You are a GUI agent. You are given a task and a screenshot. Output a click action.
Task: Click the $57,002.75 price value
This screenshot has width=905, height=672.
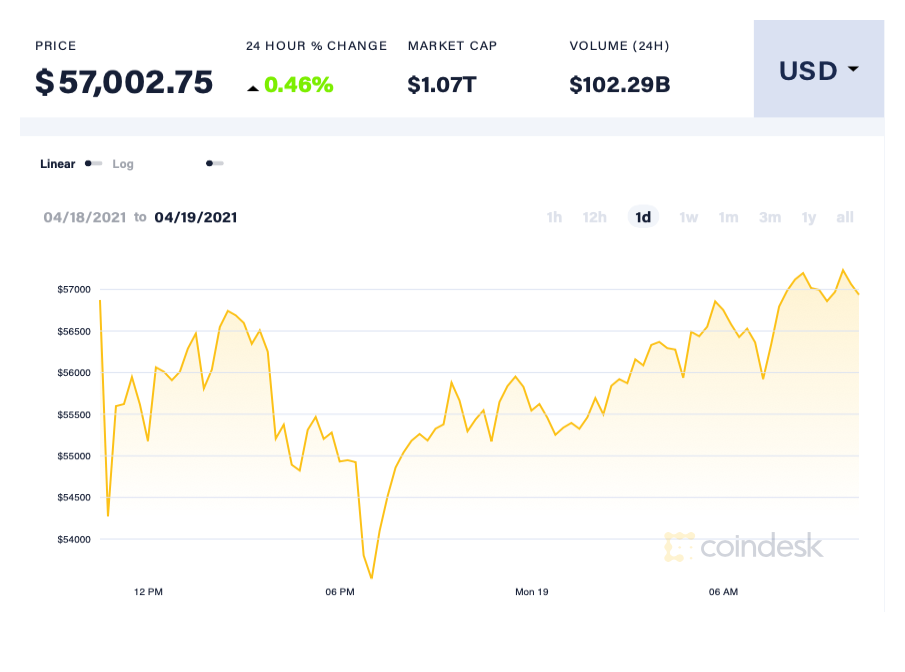(124, 82)
